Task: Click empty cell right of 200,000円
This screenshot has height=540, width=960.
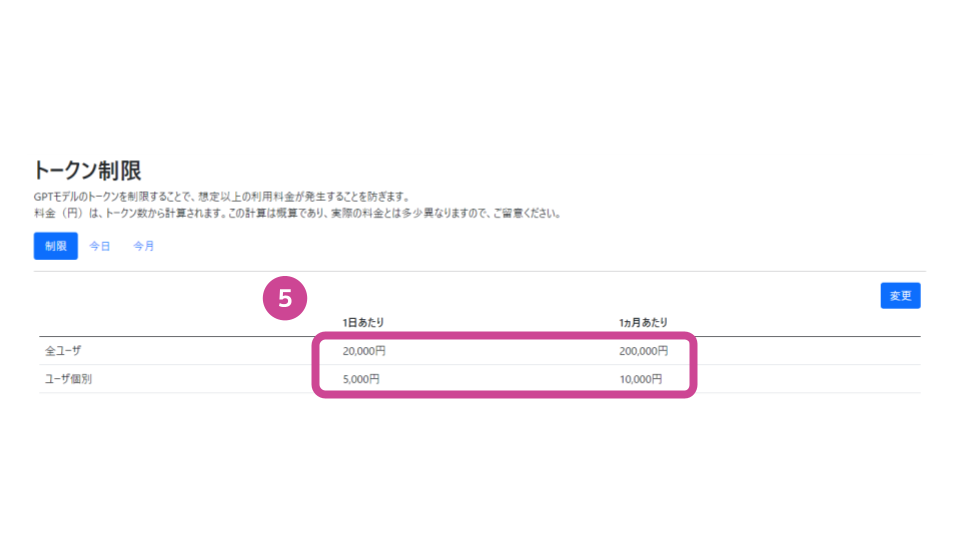Action: click(808, 351)
